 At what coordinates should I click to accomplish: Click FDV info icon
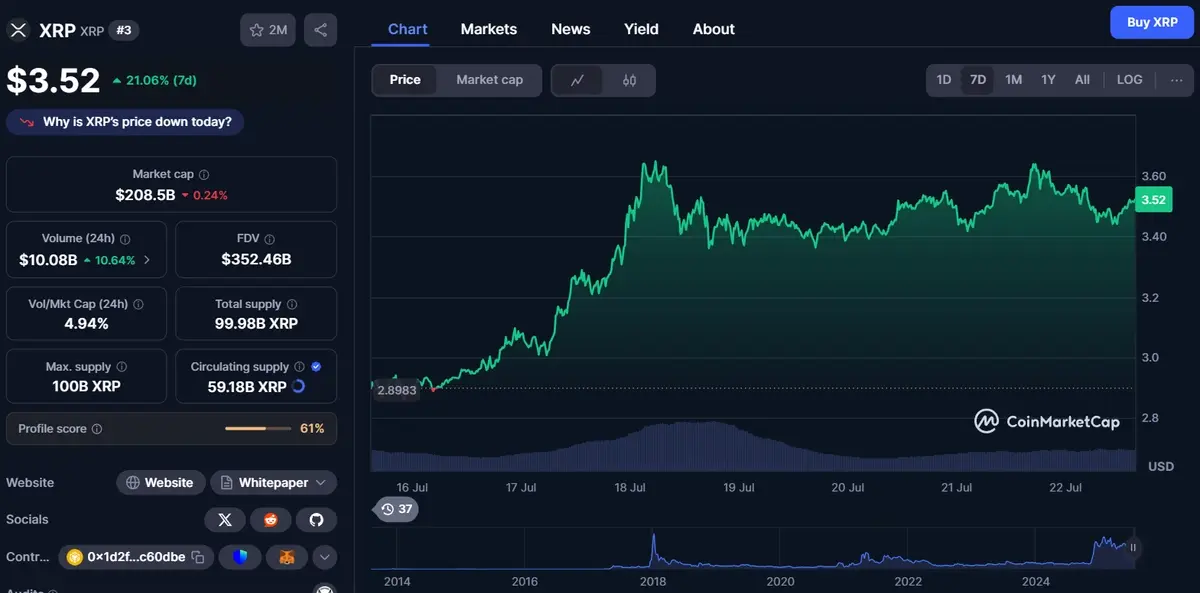coord(270,239)
